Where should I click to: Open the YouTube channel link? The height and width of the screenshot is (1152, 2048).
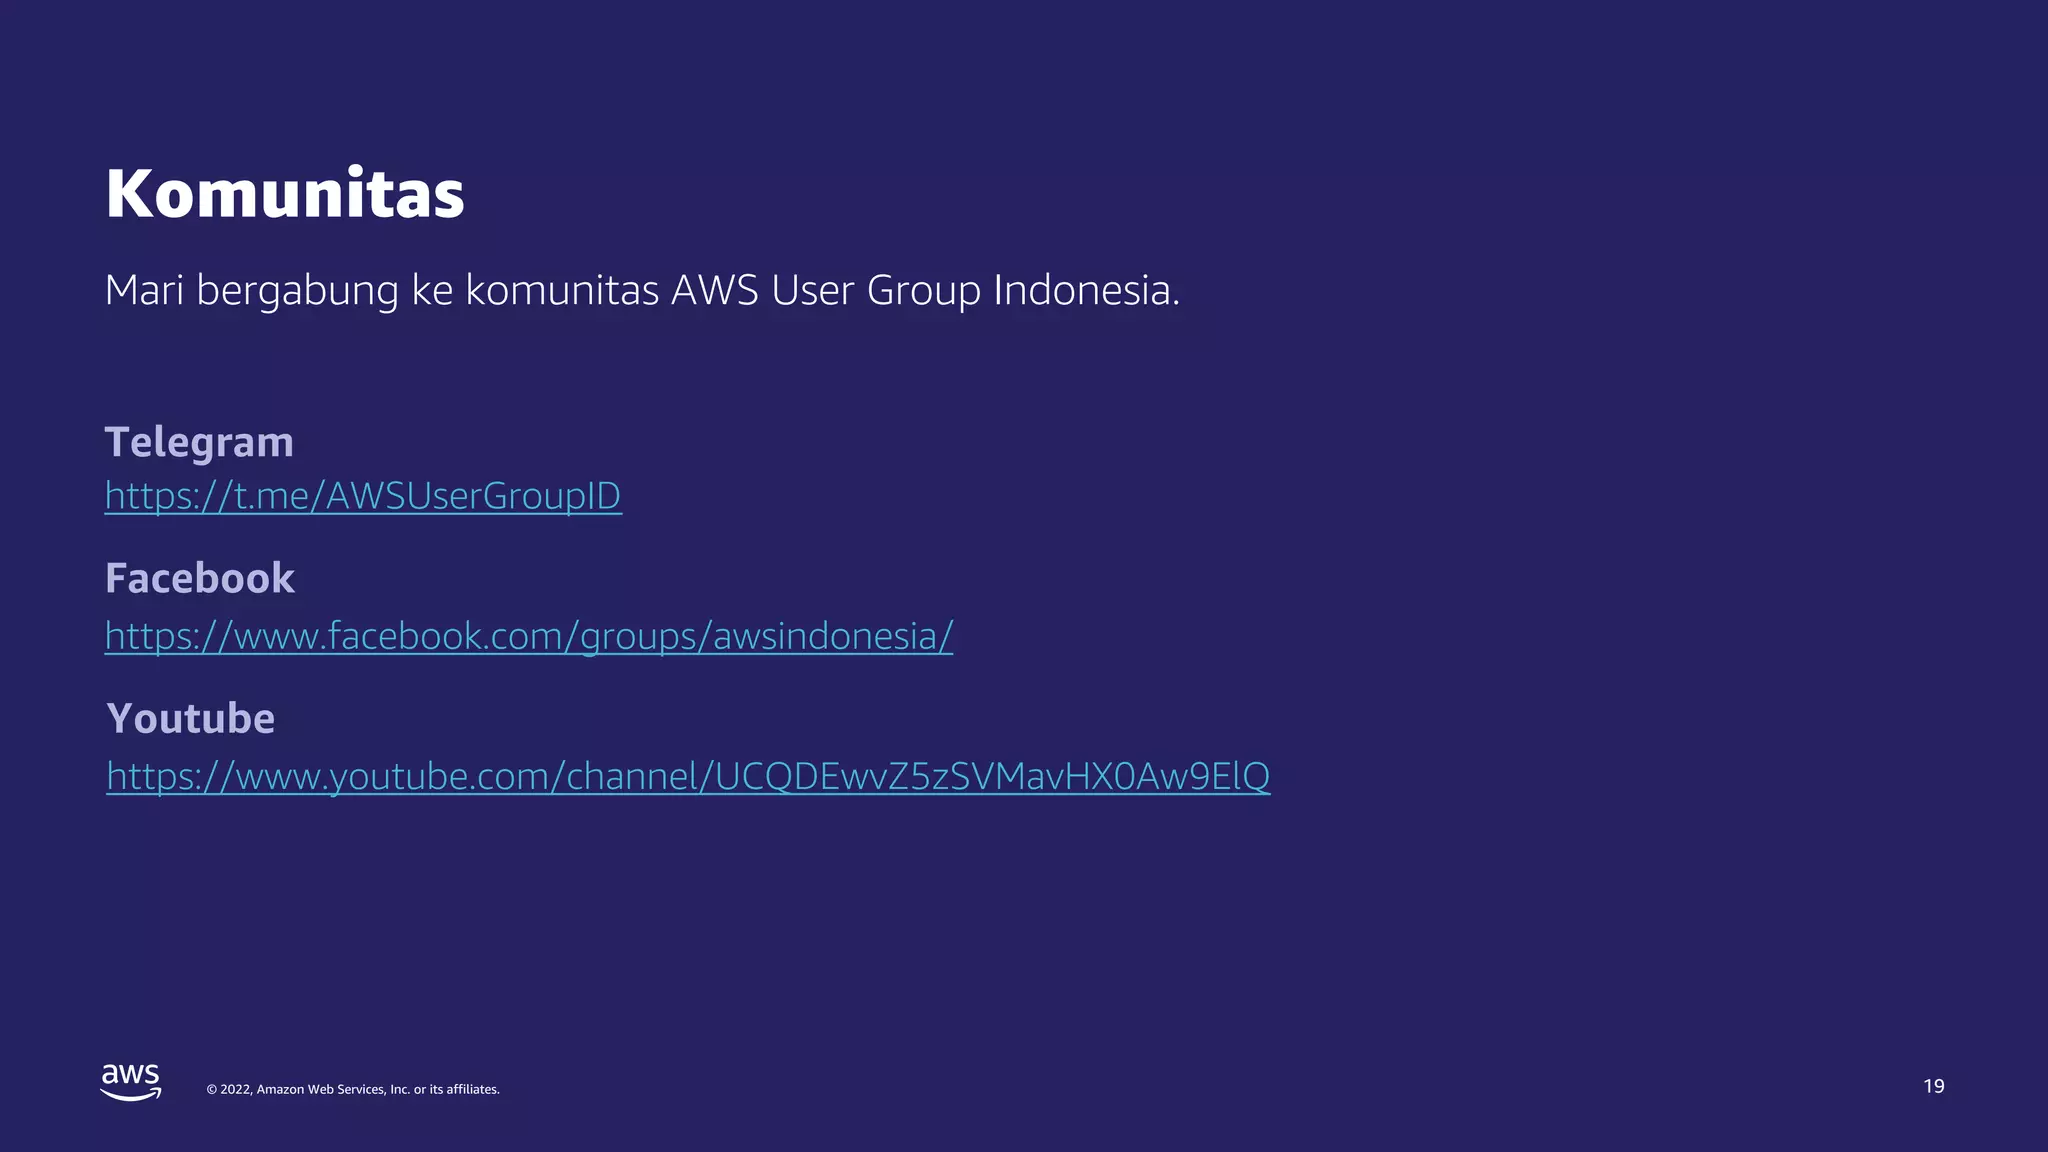coord(688,776)
